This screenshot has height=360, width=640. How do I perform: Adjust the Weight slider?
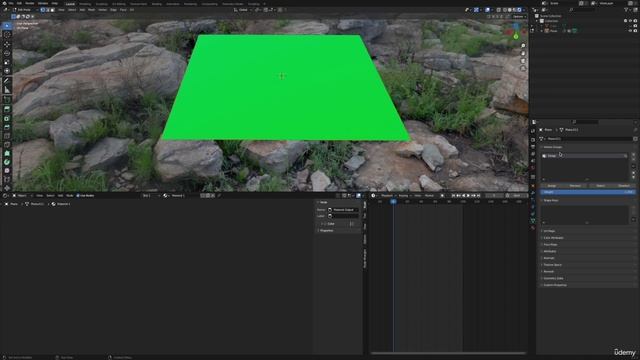(x=588, y=192)
